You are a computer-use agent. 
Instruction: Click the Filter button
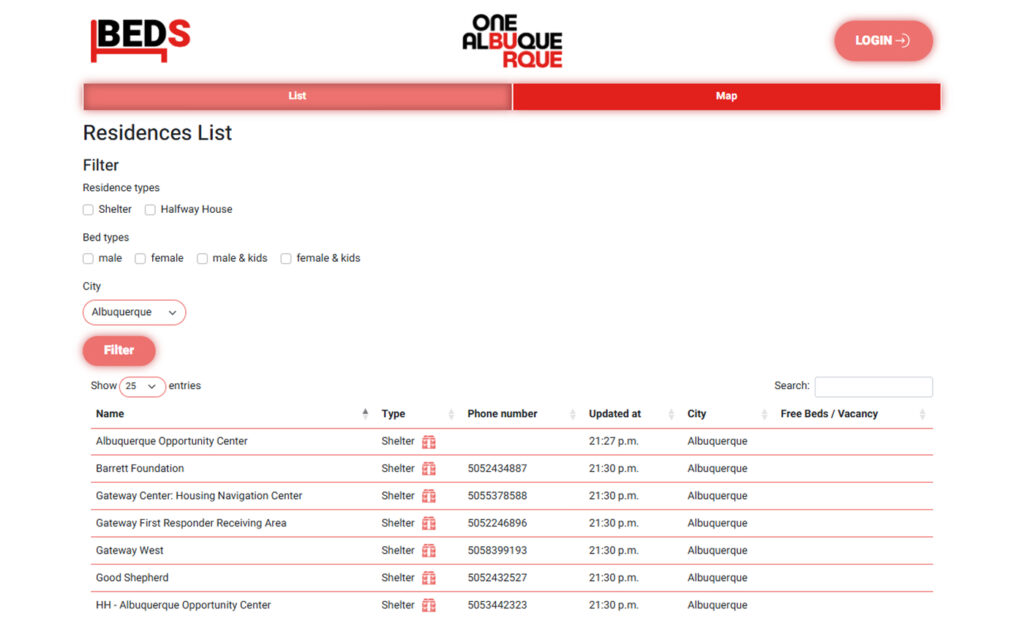119,350
